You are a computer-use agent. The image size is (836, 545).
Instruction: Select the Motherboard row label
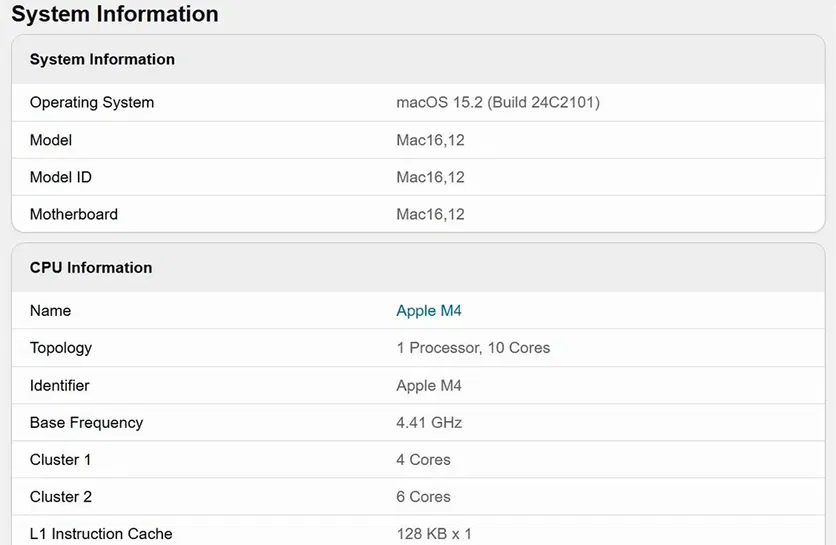(x=74, y=215)
